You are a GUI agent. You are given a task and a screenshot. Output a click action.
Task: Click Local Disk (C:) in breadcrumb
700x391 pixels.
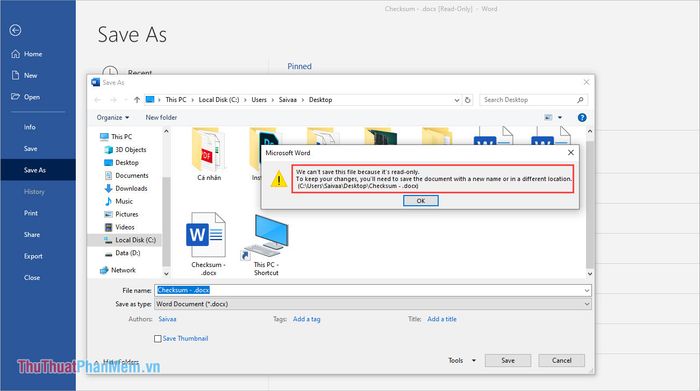point(219,100)
